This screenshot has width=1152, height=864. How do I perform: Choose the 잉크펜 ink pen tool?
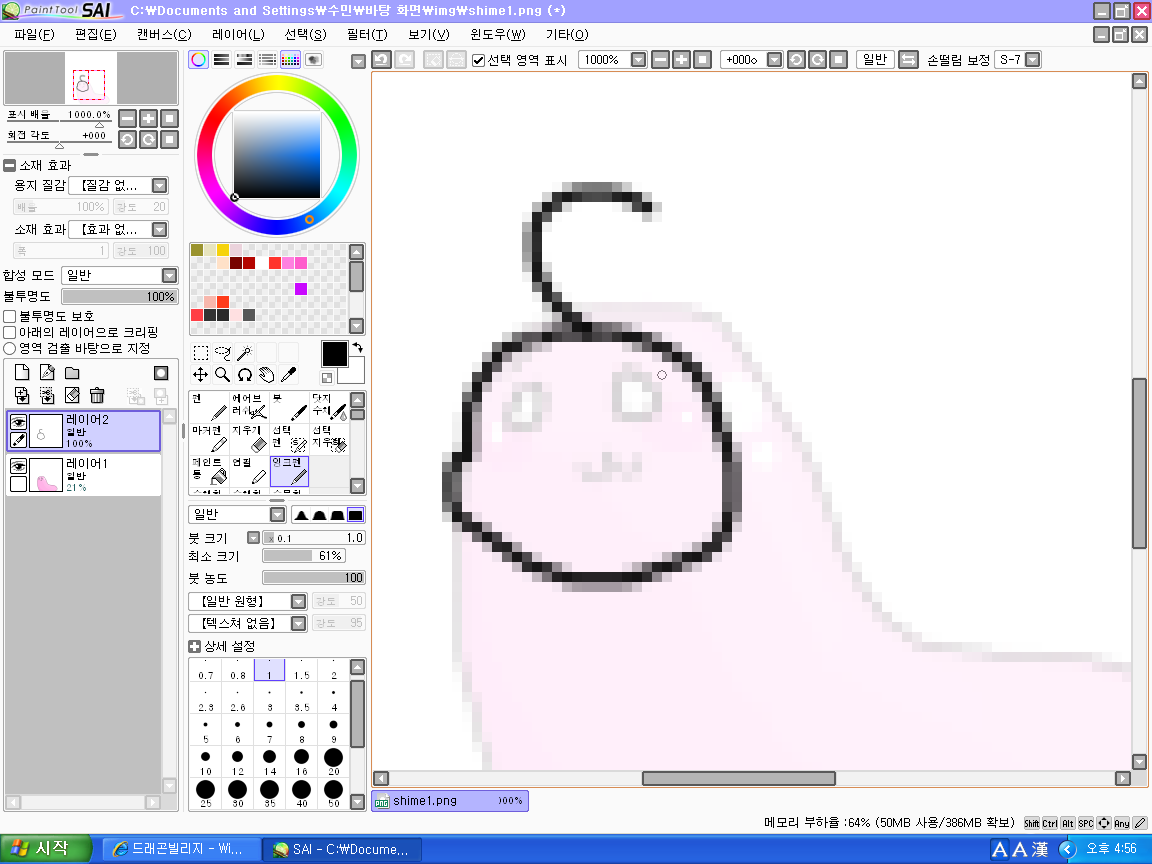(x=289, y=471)
